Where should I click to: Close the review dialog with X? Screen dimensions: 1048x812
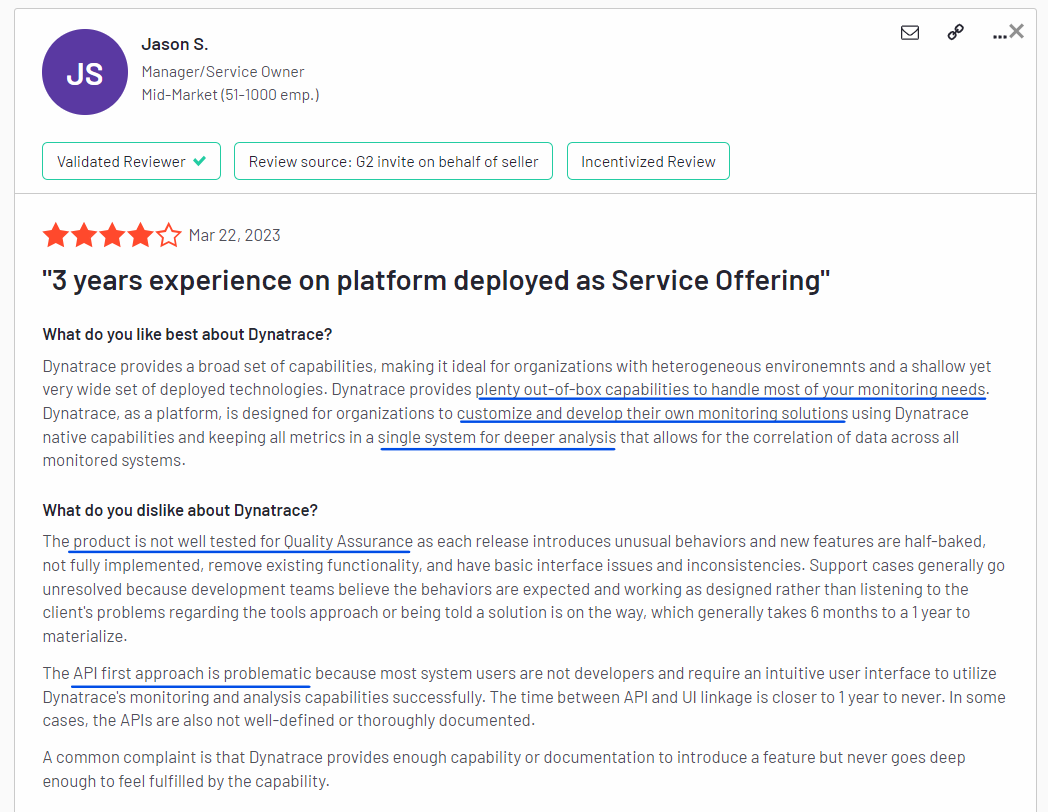(1017, 31)
